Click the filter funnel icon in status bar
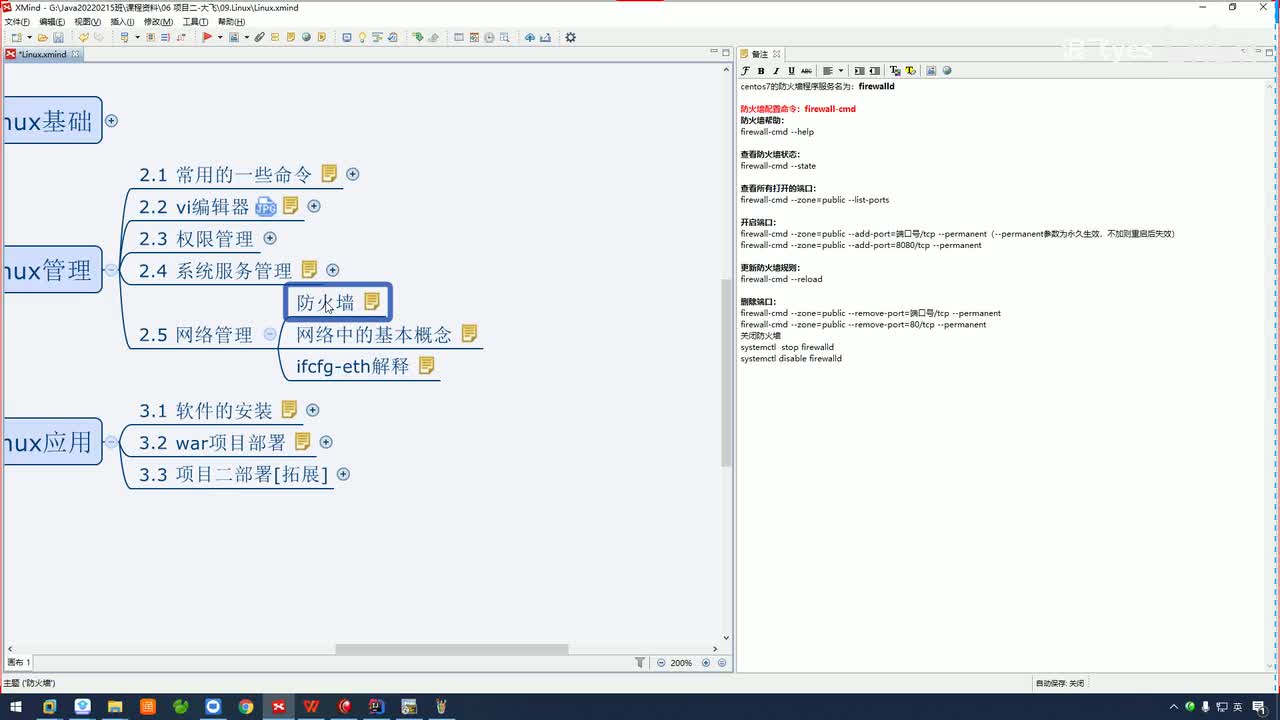Screen dimensions: 1280x720 [640, 663]
